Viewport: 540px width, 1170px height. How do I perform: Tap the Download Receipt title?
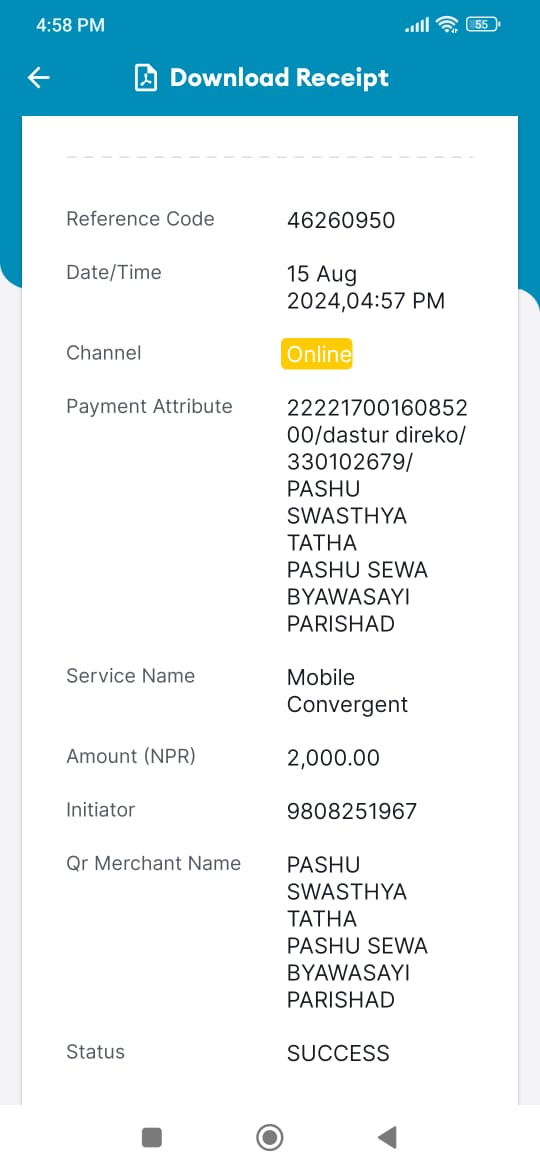[x=280, y=78]
